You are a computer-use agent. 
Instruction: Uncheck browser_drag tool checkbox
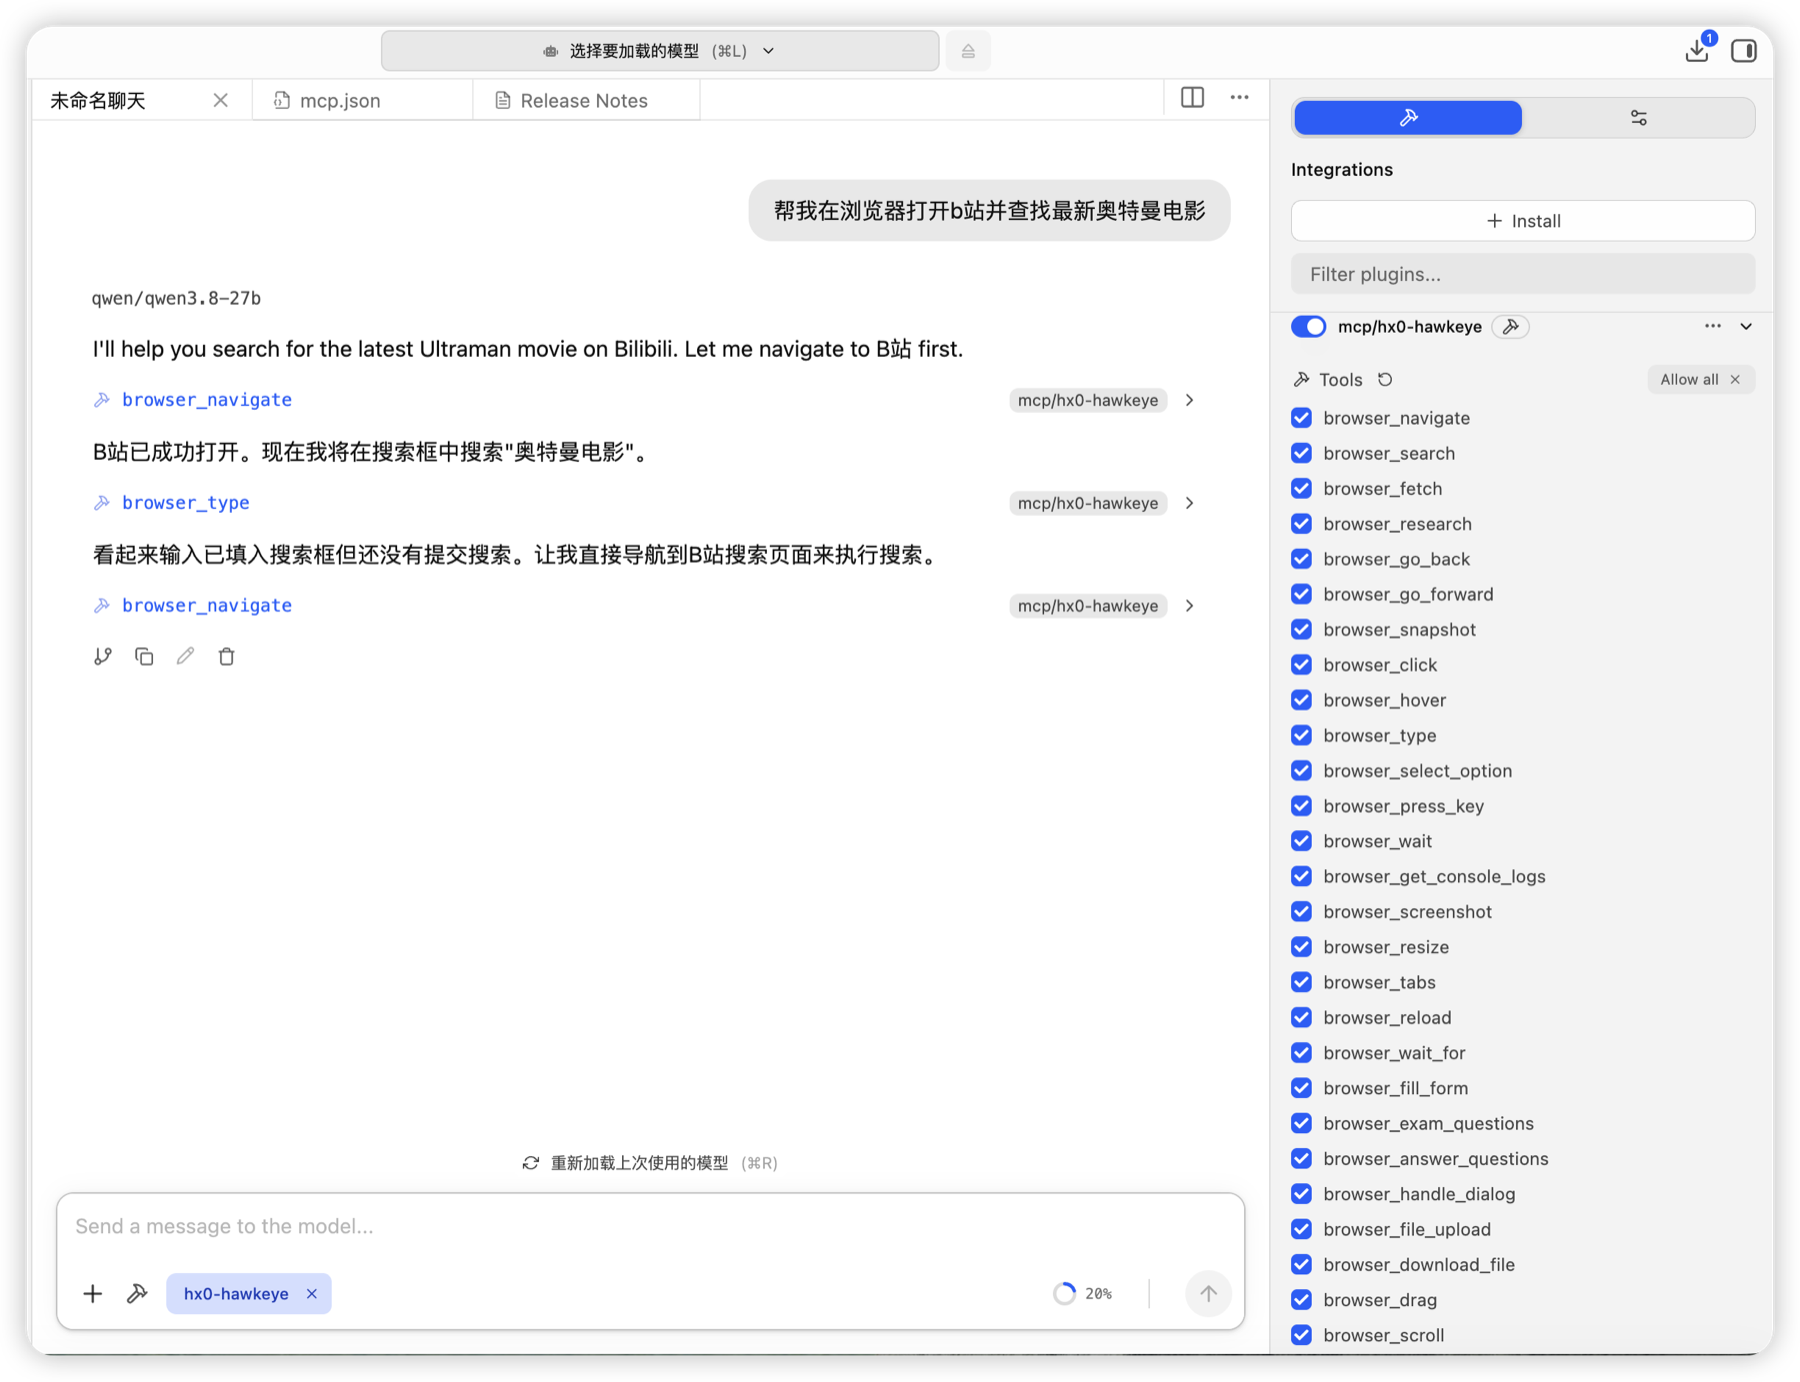pos(1301,1300)
